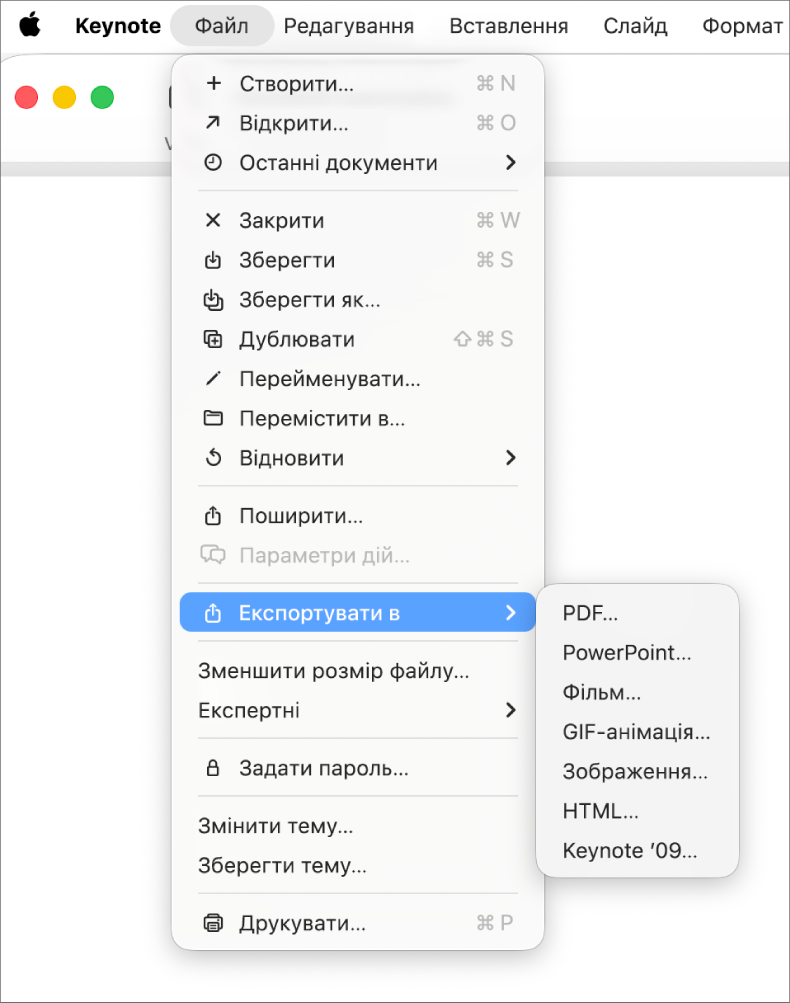Click the arrow icon beside Відкрити
This screenshot has height=1003, width=790.
(213, 123)
